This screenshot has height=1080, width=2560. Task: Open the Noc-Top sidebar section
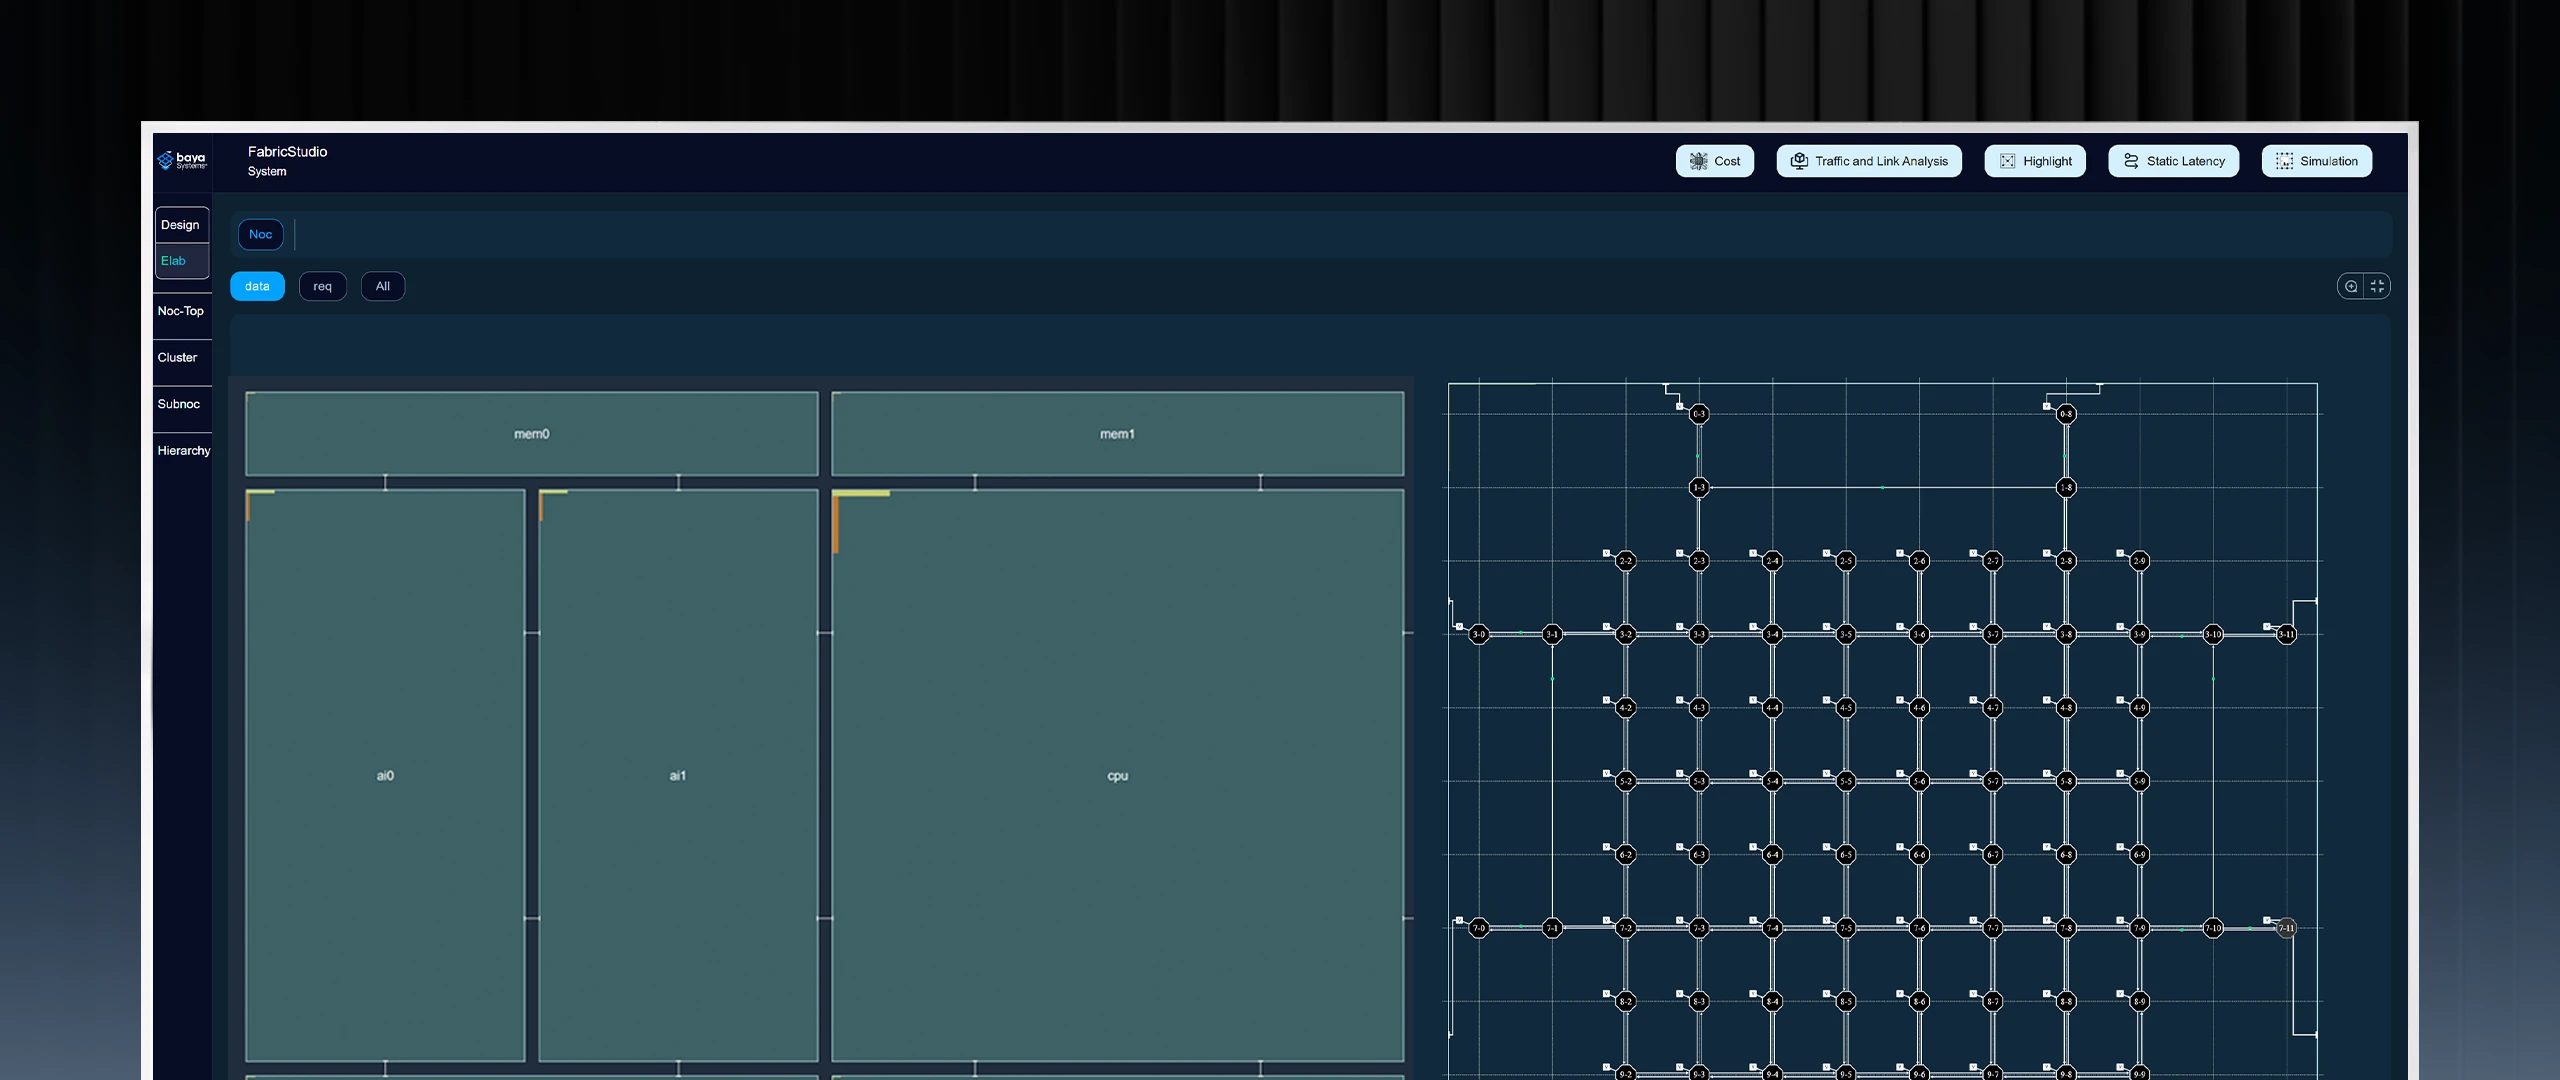click(x=181, y=311)
